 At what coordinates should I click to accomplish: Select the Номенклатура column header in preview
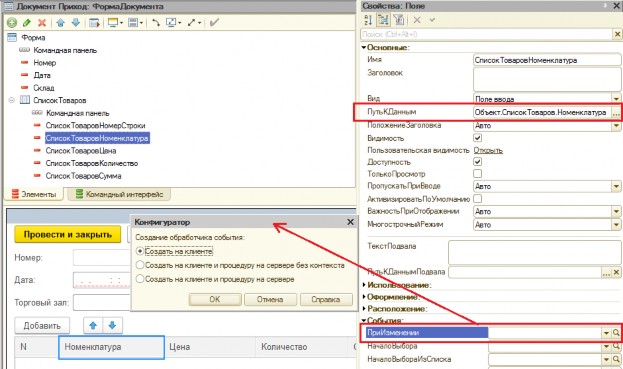tap(111, 347)
